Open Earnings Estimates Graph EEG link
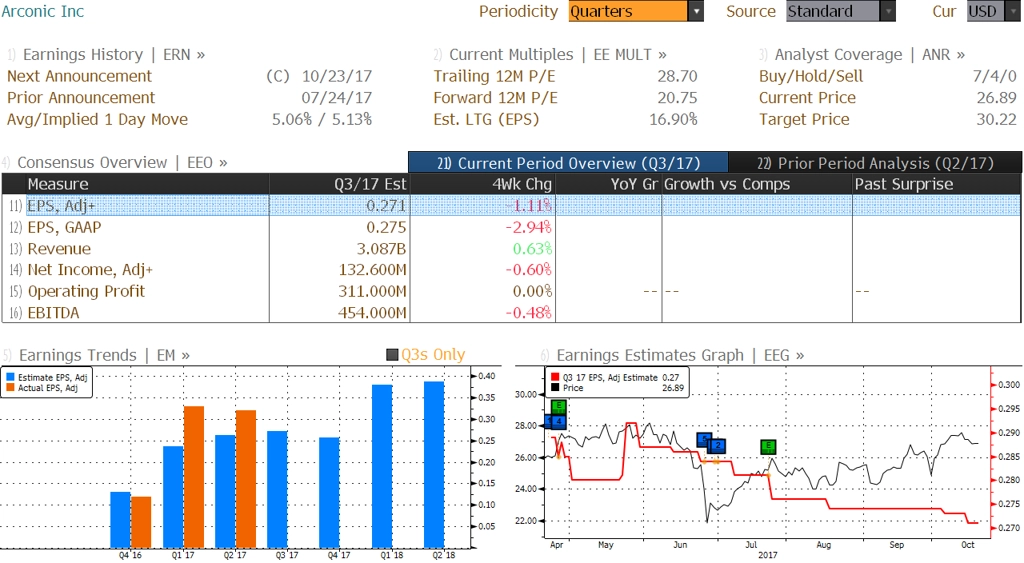Image resolution: width=1024 pixels, height=563 pixels. tap(680, 355)
